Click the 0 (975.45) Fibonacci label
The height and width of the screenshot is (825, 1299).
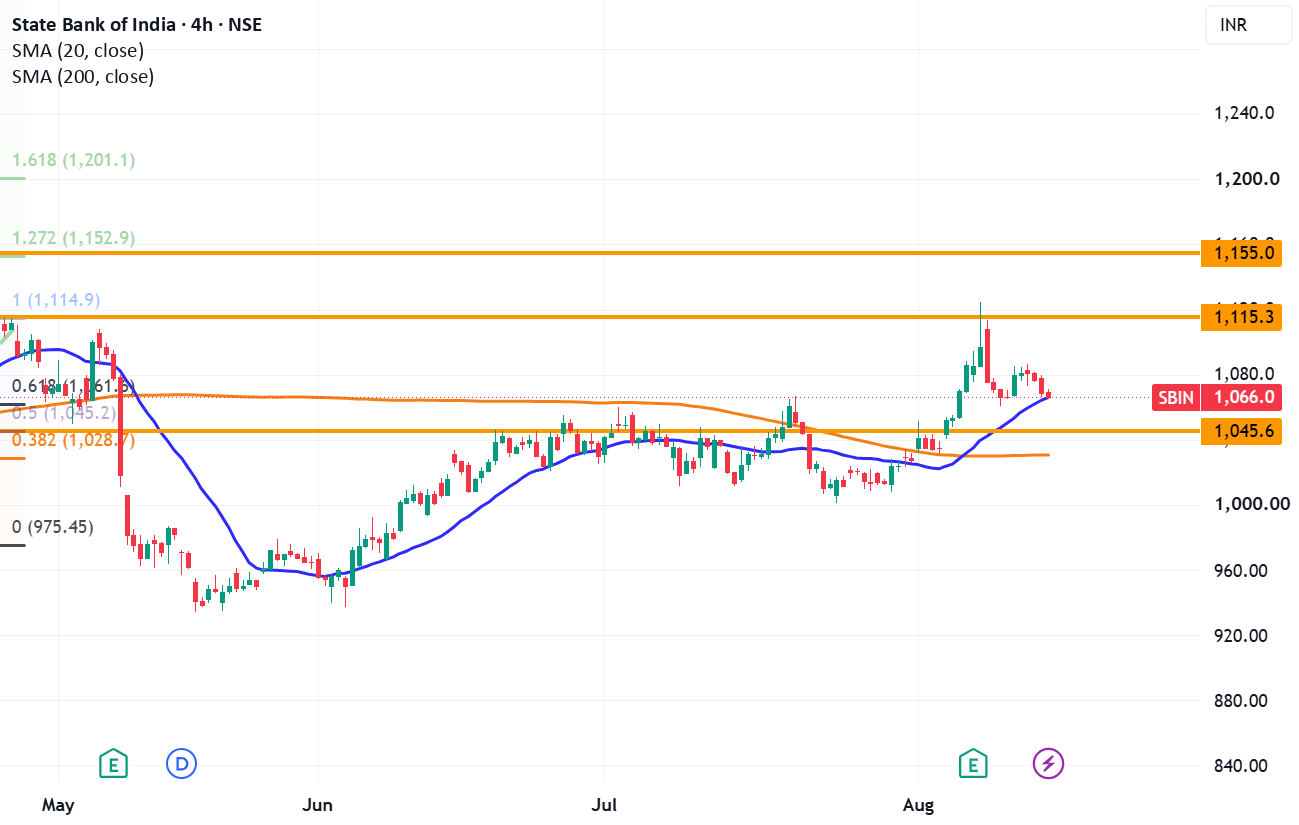click(52, 527)
